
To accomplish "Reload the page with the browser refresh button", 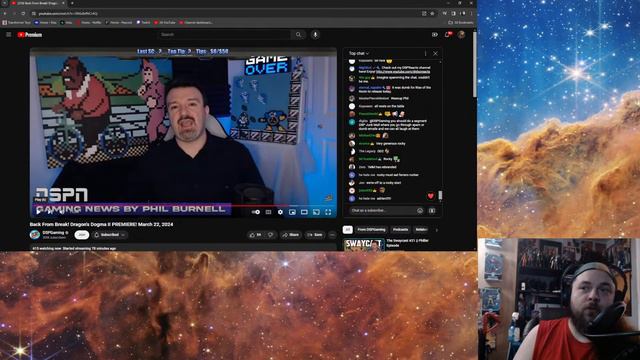I will (23, 13).
